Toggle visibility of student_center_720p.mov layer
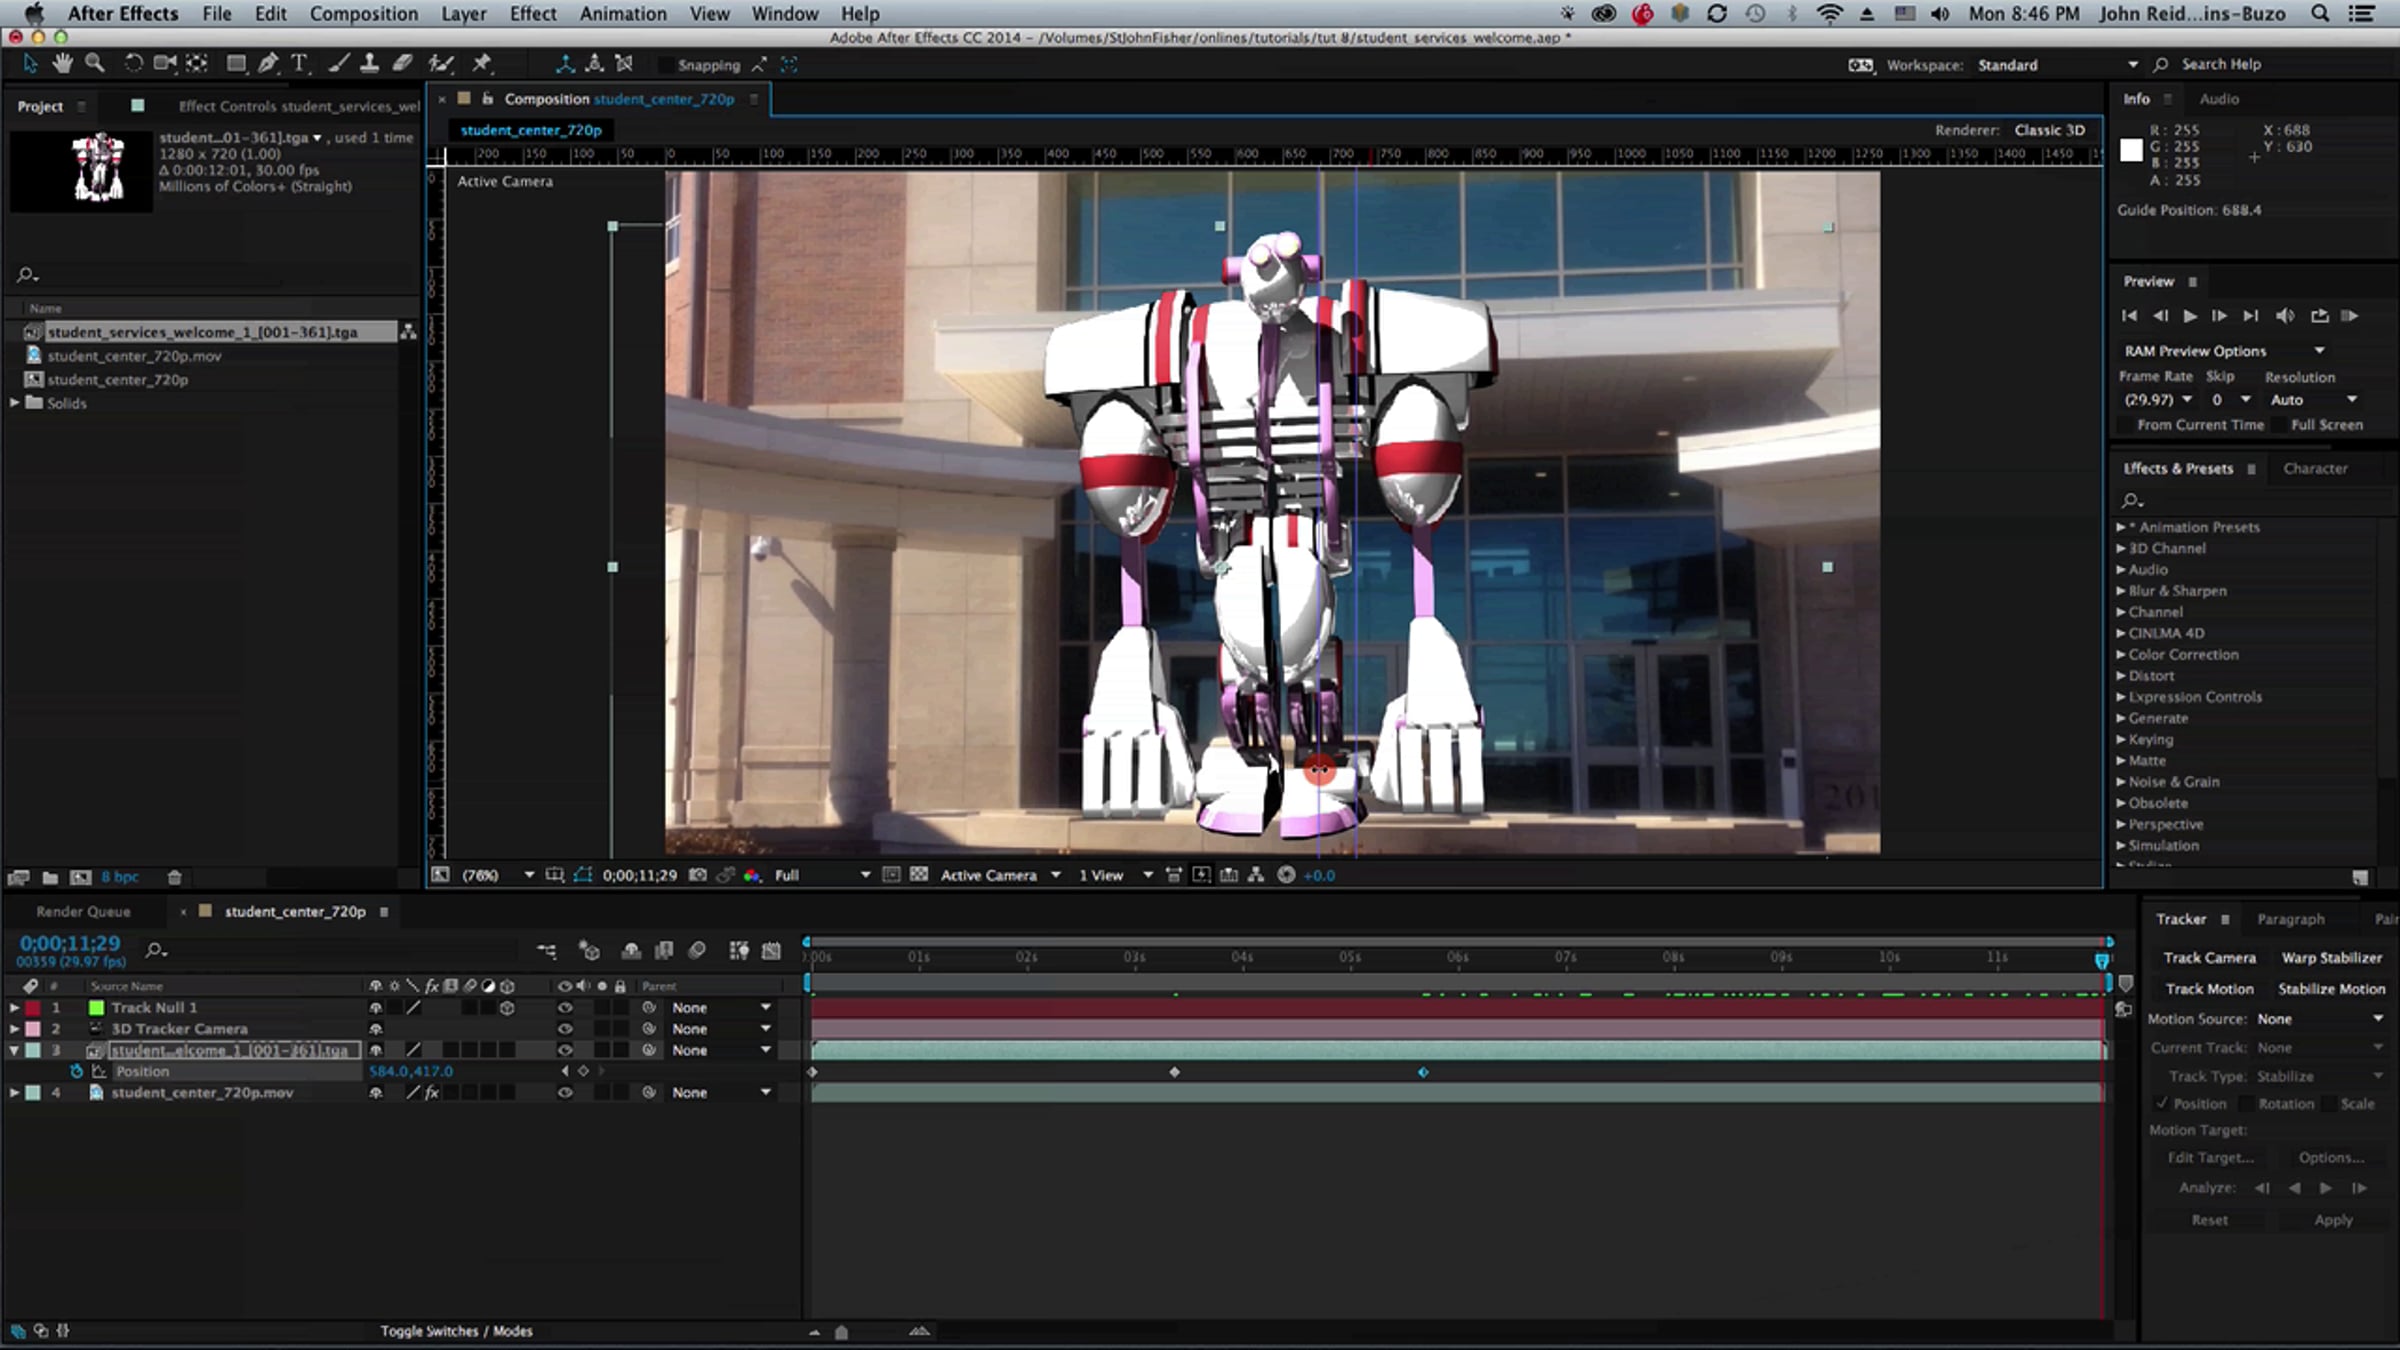The height and width of the screenshot is (1350, 2400). 565,1093
